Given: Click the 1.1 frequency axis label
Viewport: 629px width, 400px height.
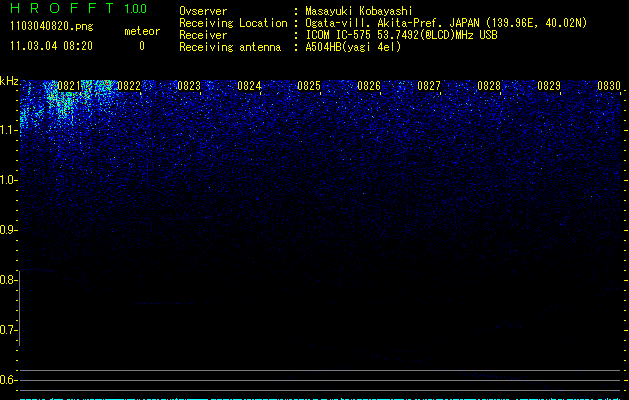Looking at the screenshot, I should pos(8,130).
